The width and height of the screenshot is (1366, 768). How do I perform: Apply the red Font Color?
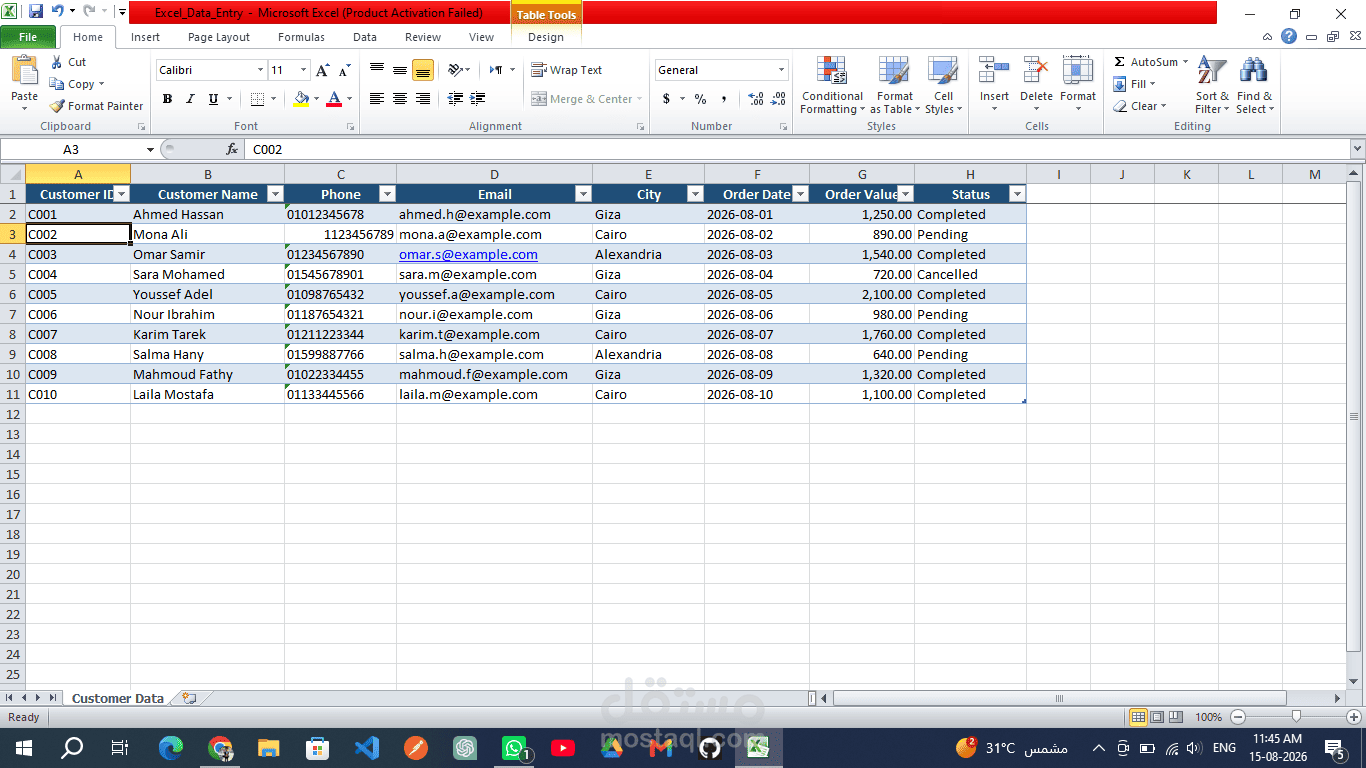[x=334, y=99]
